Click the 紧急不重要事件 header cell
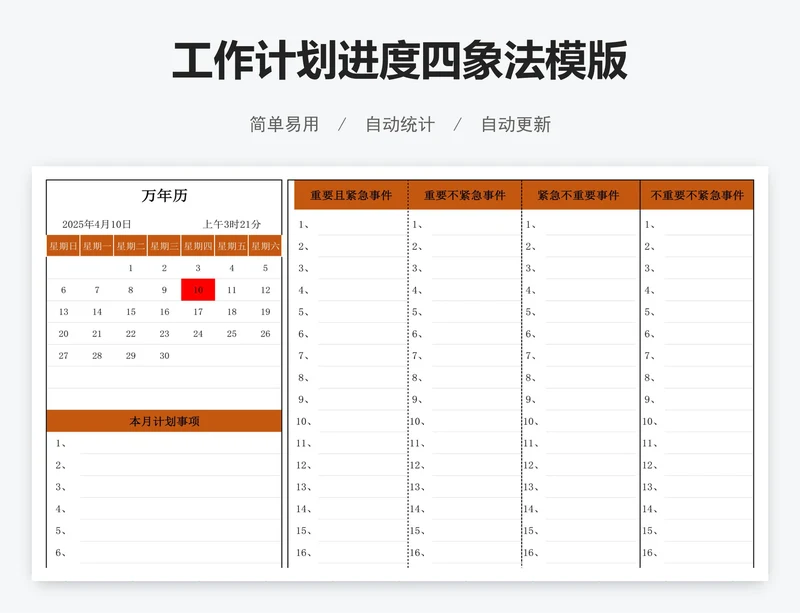The width and height of the screenshot is (800, 613). tap(580, 195)
